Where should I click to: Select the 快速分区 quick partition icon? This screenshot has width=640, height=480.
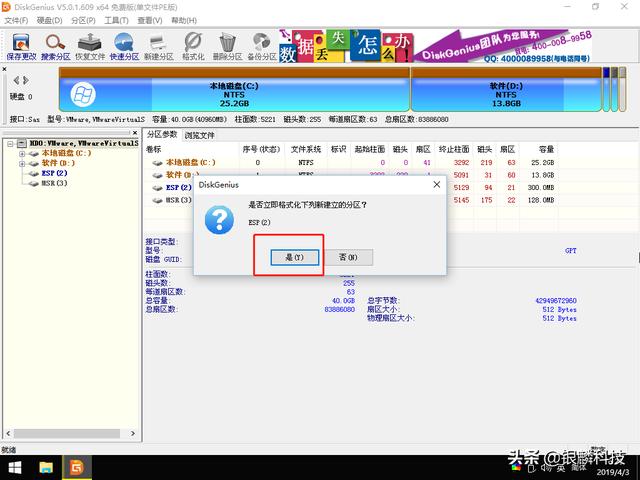124,47
